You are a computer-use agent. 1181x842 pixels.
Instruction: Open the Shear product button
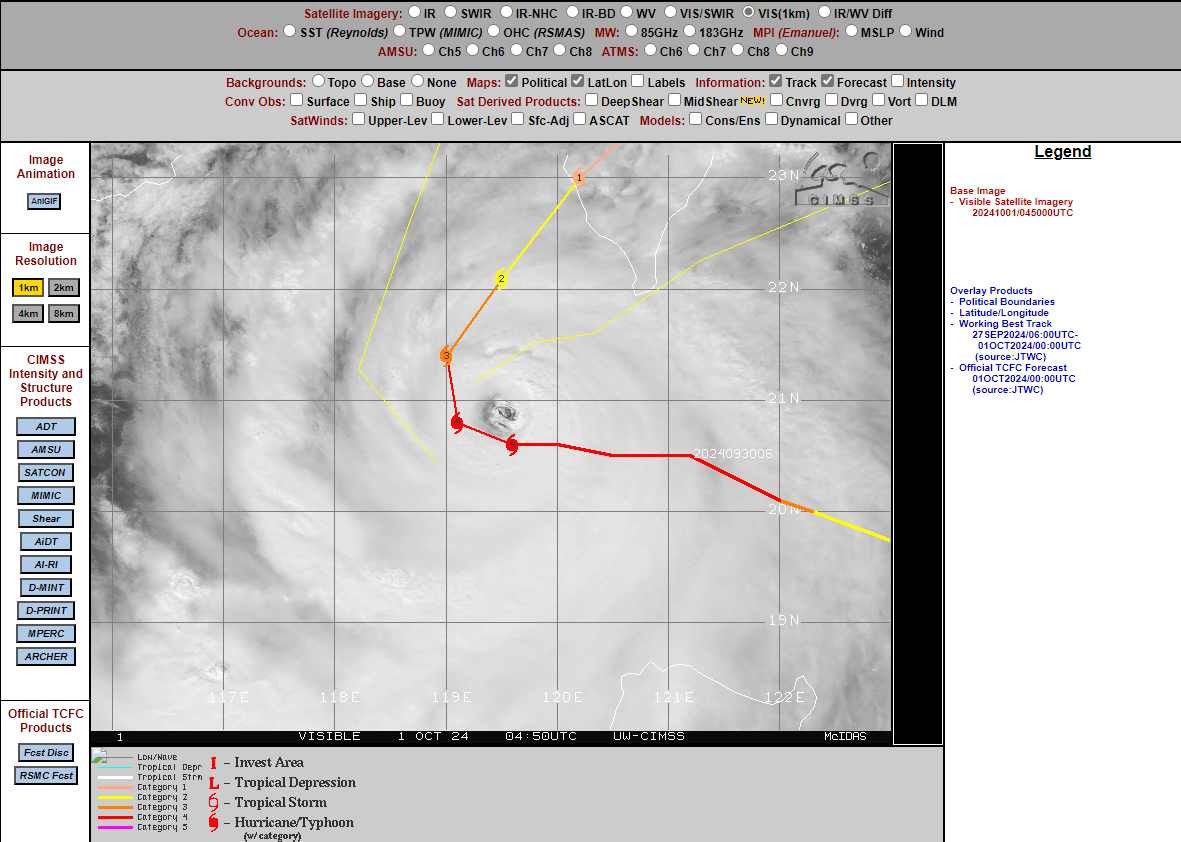(x=46, y=518)
